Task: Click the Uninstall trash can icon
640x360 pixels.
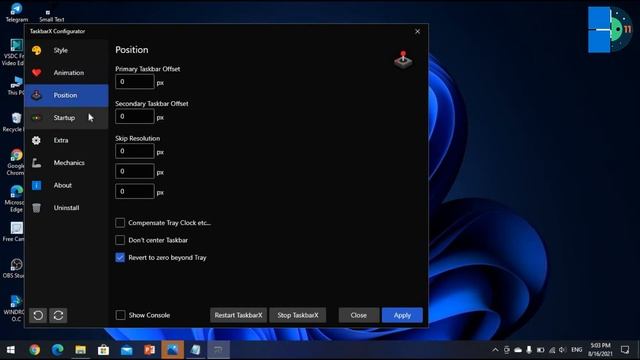Action: point(36,208)
